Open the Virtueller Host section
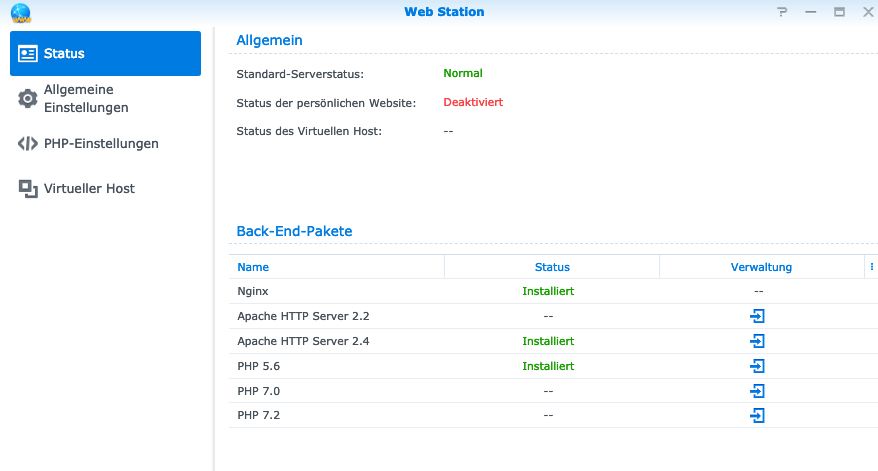The image size is (878, 471). tap(88, 188)
